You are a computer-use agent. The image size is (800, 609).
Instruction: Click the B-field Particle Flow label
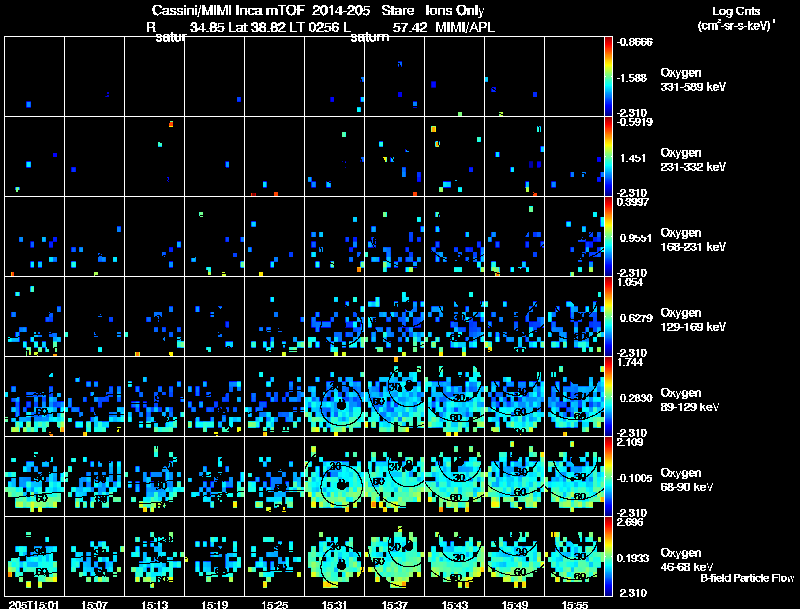(746, 578)
